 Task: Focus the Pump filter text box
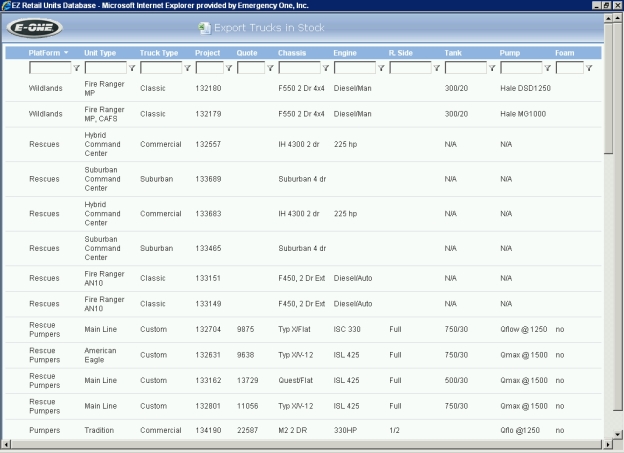tap(521, 68)
